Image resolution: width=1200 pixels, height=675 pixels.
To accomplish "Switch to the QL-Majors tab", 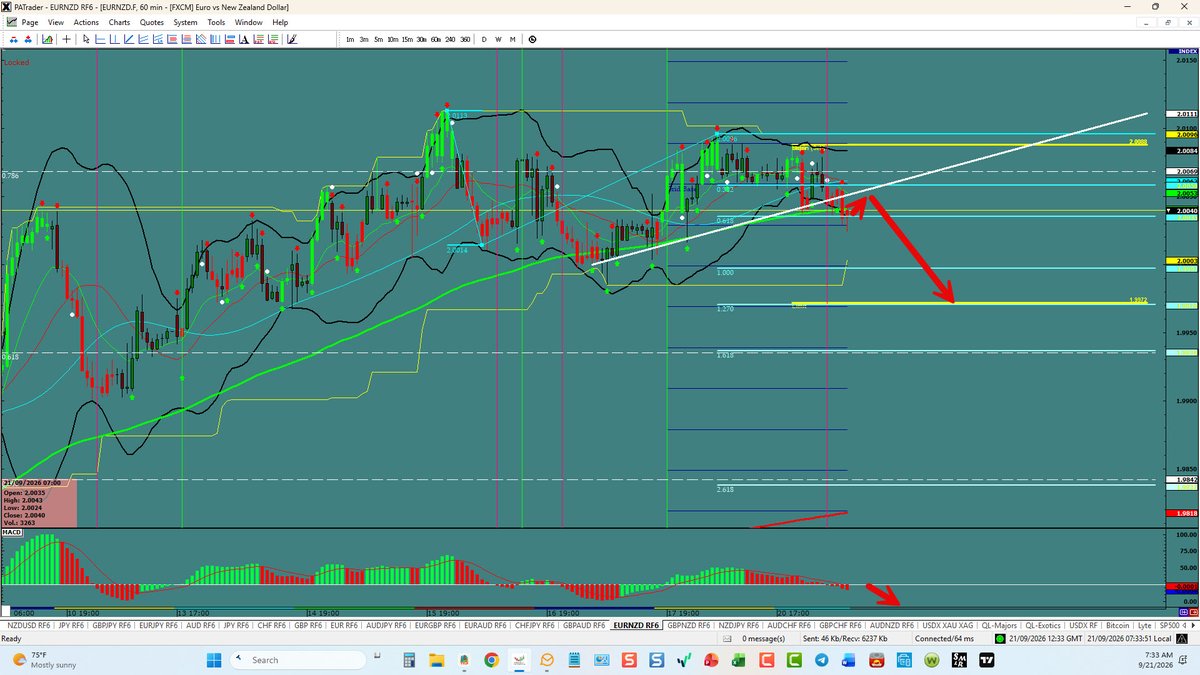I will (998, 625).
